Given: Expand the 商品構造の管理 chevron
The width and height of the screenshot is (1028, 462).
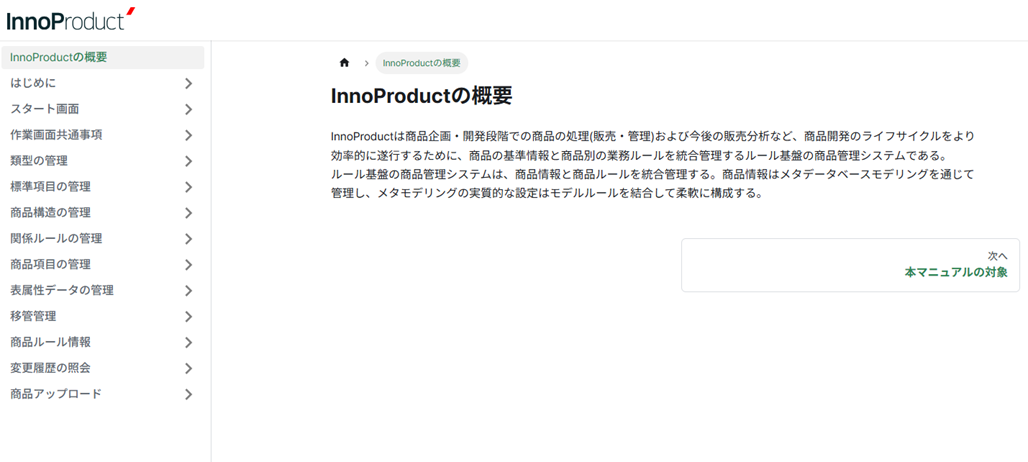Looking at the screenshot, I should [x=188, y=213].
